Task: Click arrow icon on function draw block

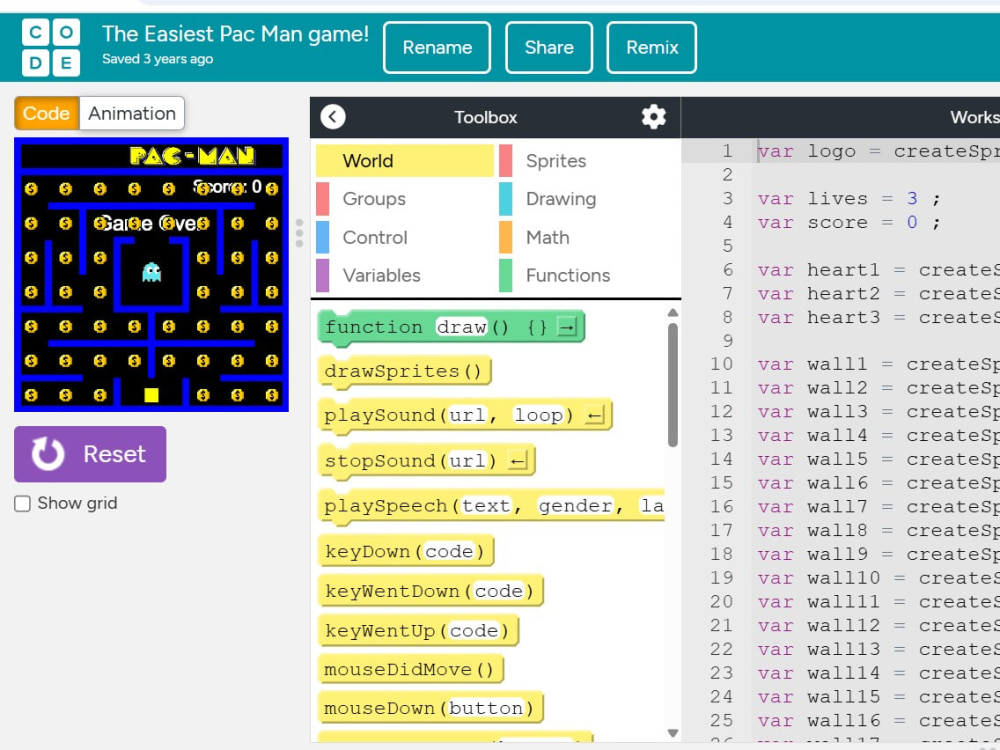Action: pos(566,327)
